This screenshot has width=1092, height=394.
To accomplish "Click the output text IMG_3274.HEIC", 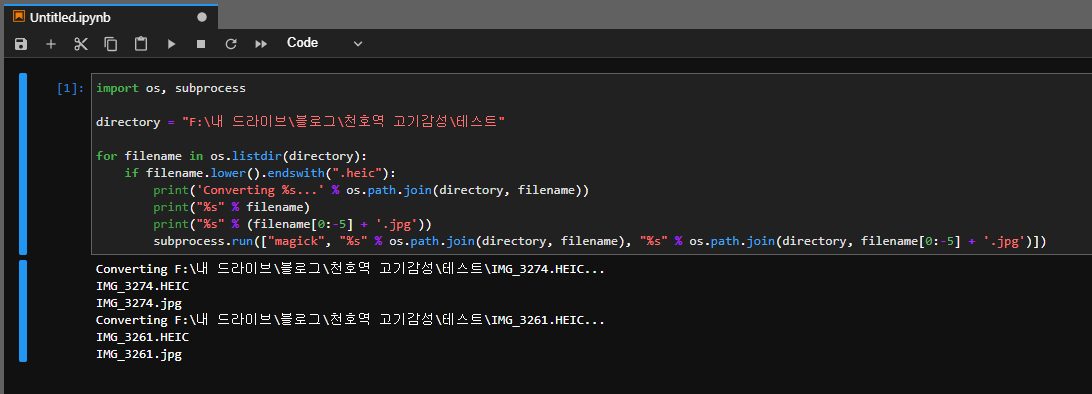I will (x=142, y=286).
